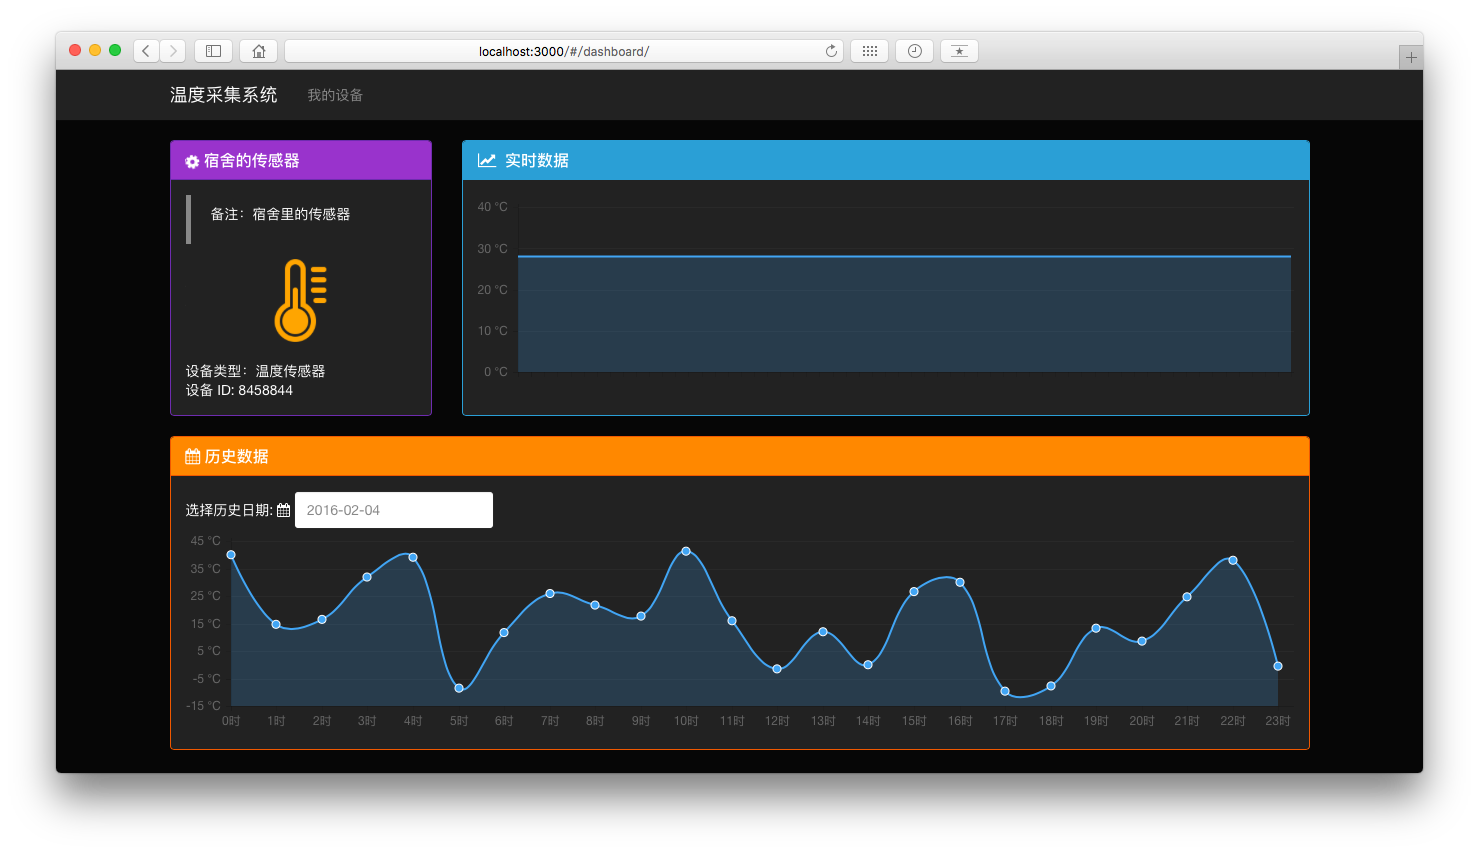Click the localhost:3000 address bar
This screenshot has height=853, width=1479.
(x=564, y=51)
